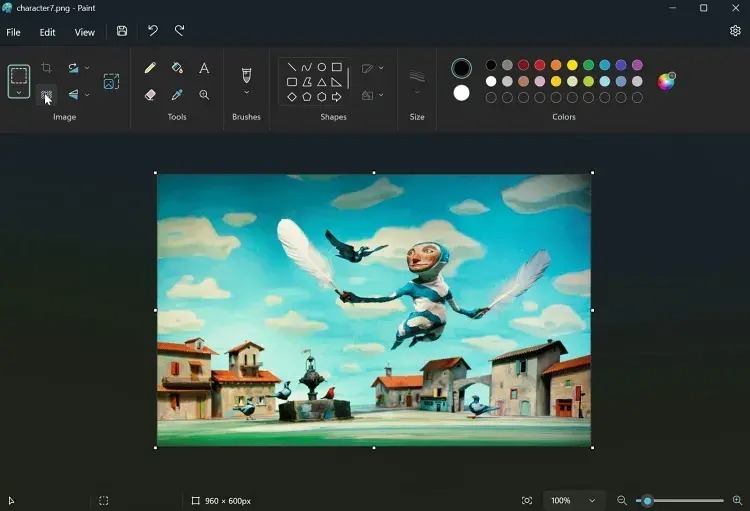Image resolution: width=750 pixels, height=511 pixels.
Task: Choose the Triangle shape
Action: point(322,82)
